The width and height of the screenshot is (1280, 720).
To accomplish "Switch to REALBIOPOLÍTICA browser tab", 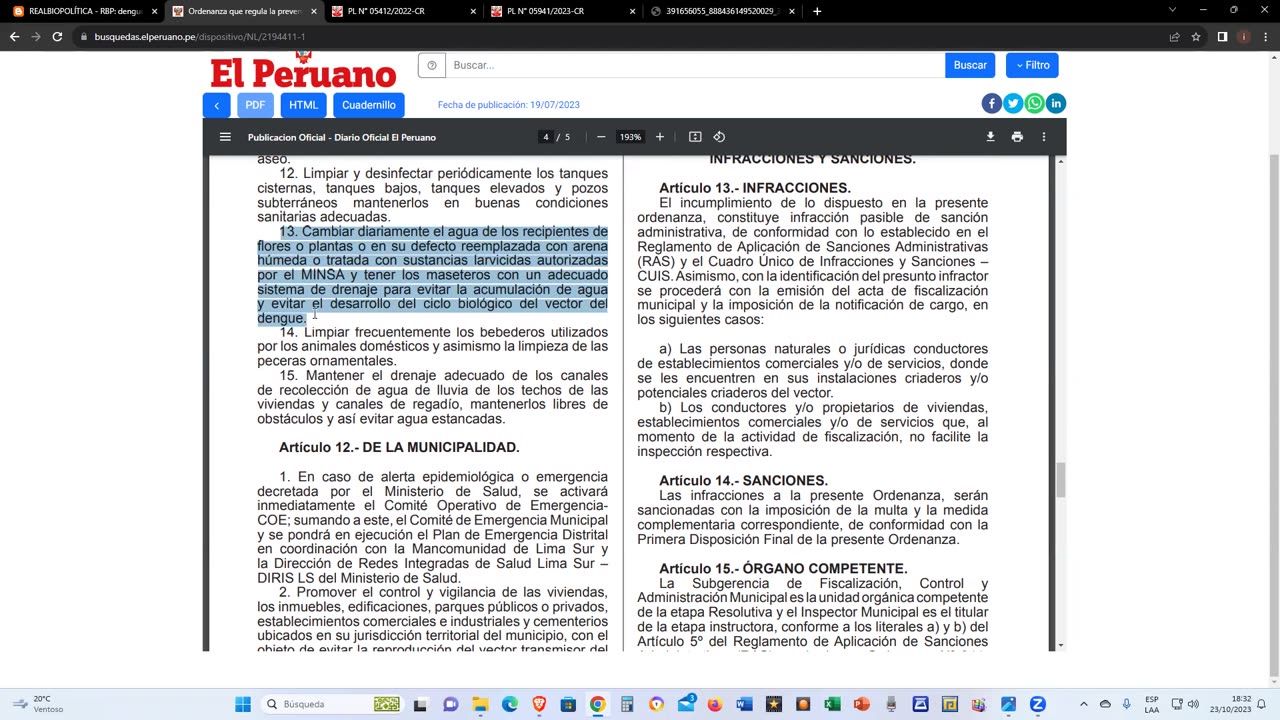I will pos(84,11).
